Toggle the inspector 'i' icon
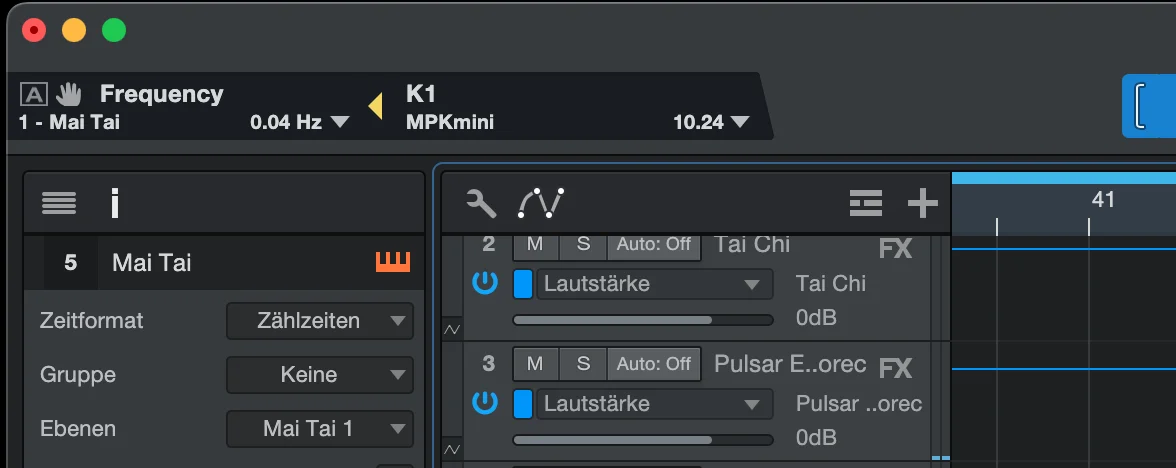The image size is (1176, 468). [115, 203]
